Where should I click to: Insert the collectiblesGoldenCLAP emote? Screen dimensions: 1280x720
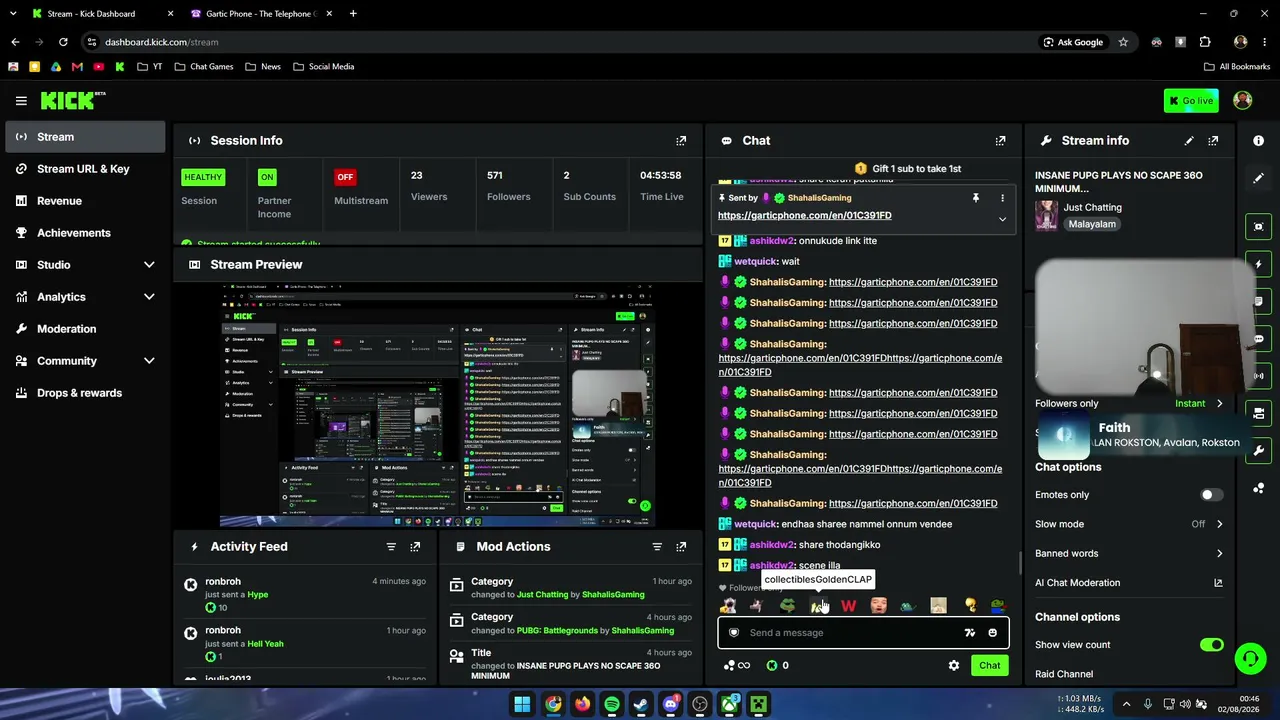818,605
